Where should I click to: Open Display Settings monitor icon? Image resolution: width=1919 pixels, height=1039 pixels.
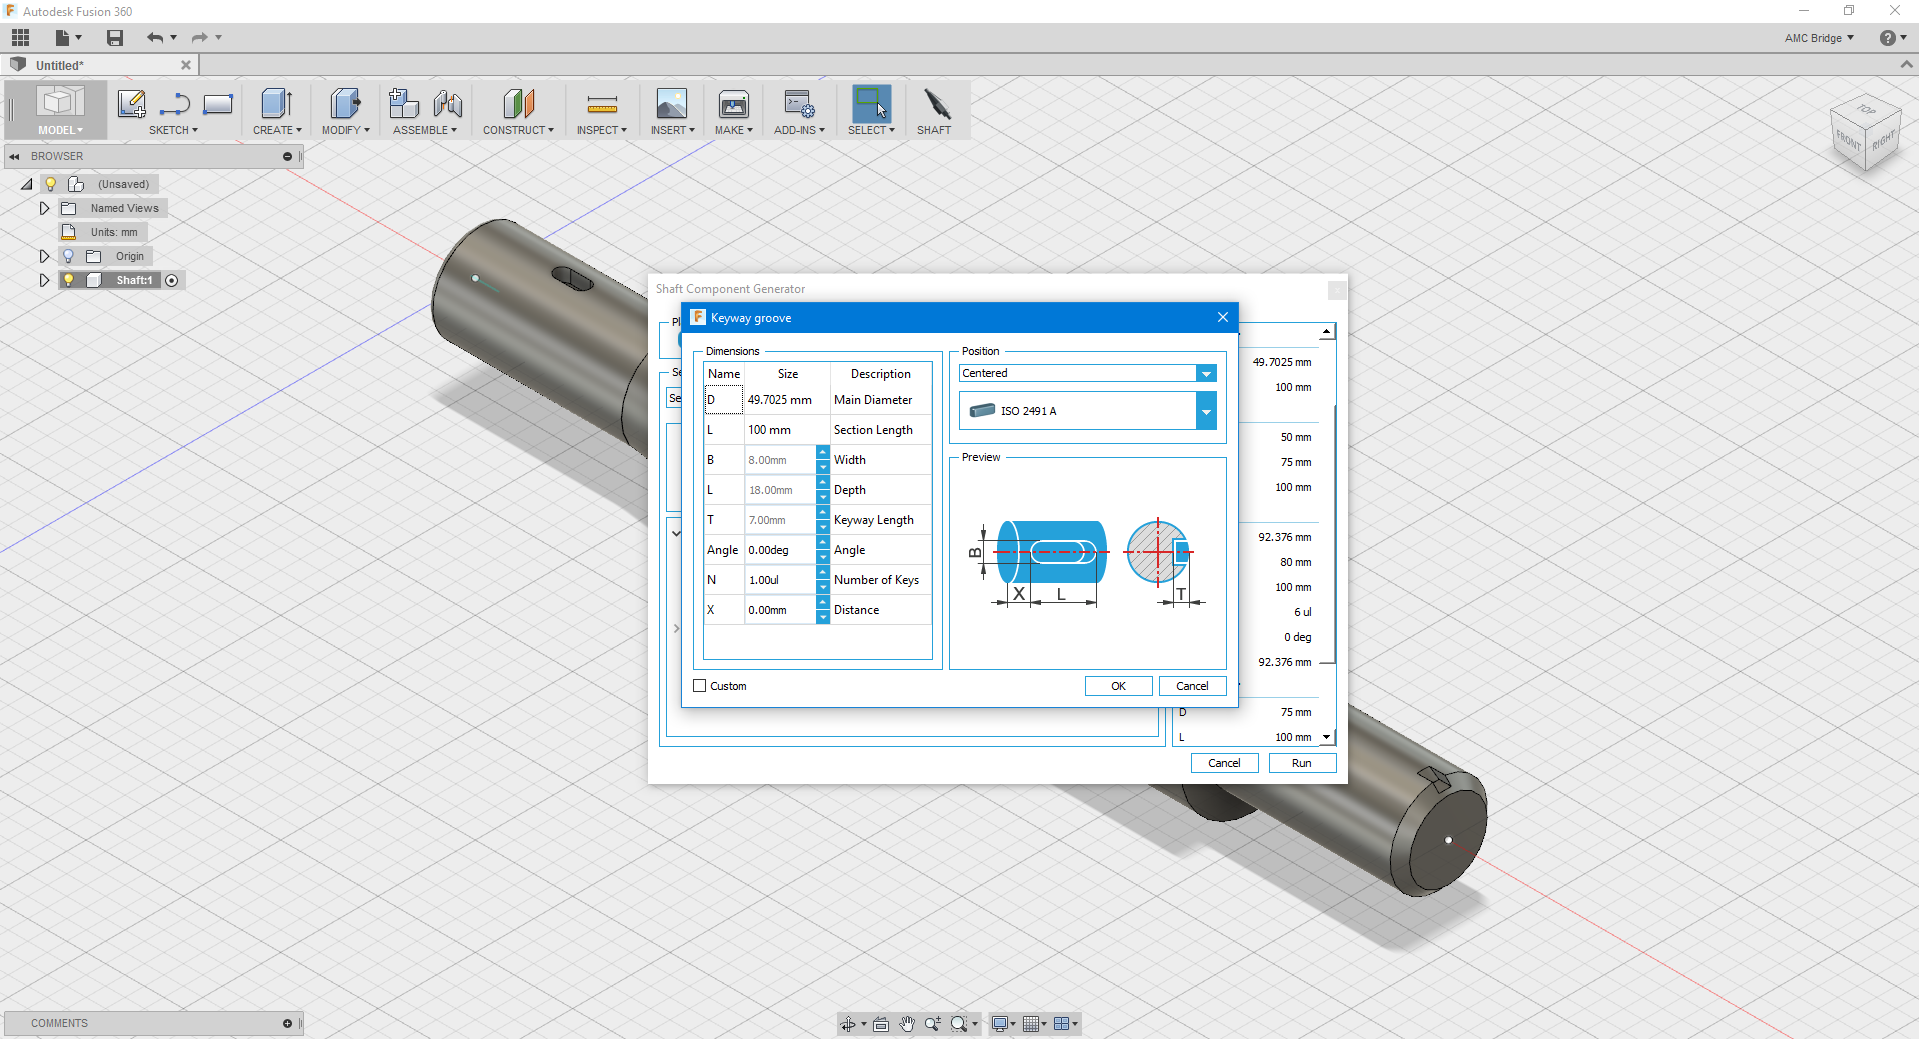pos(999,1024)
